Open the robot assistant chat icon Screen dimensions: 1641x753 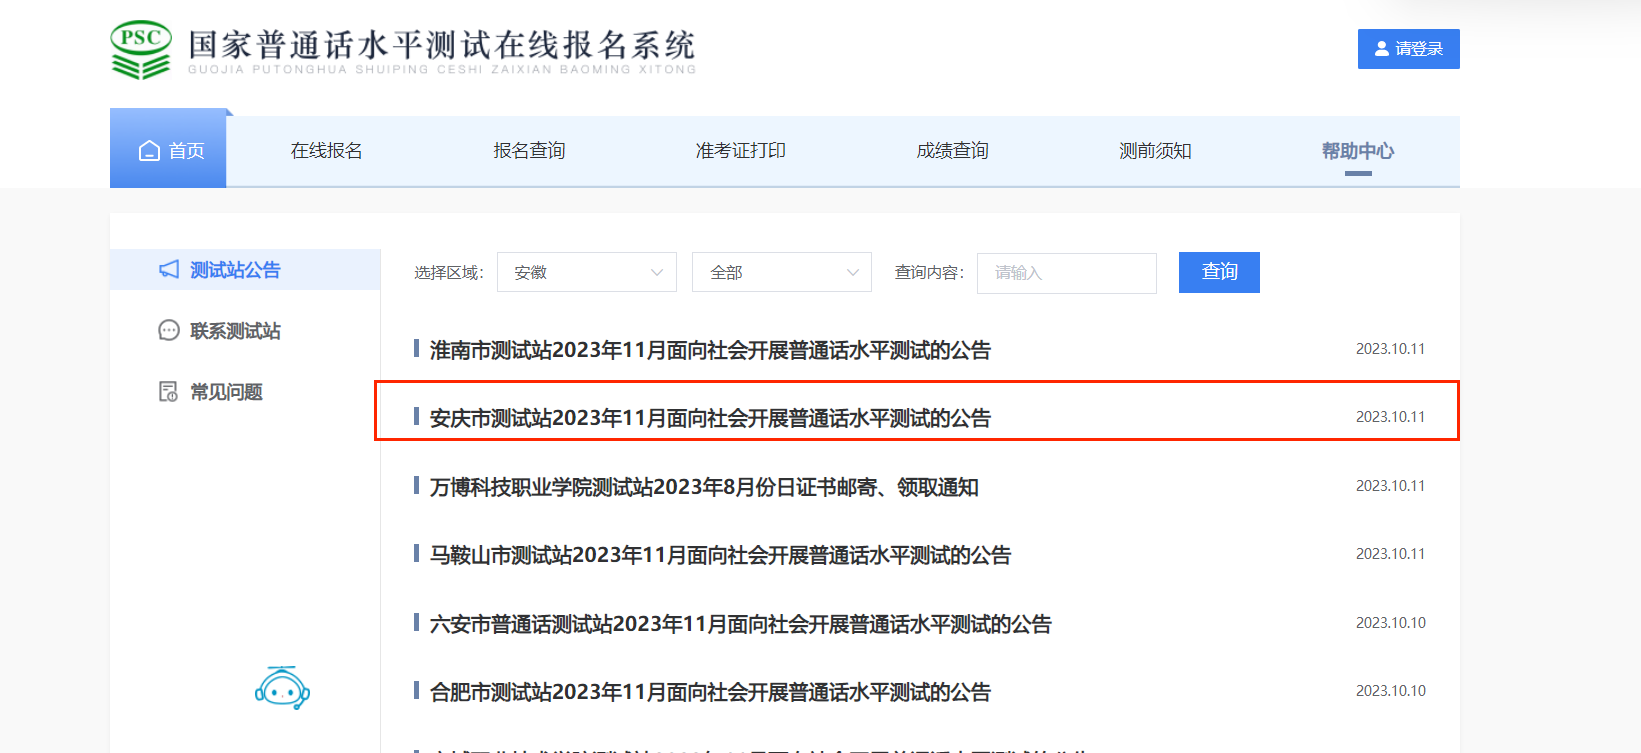click(x=282, y=688)
